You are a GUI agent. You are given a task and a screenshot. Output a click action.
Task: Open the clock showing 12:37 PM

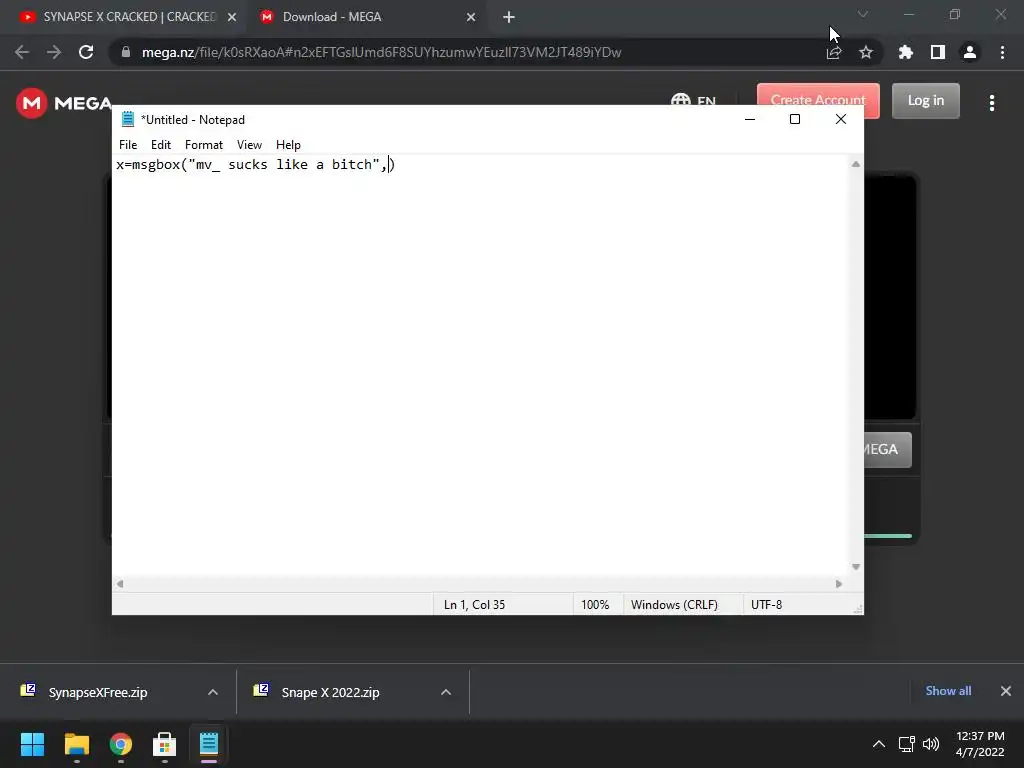980,744
